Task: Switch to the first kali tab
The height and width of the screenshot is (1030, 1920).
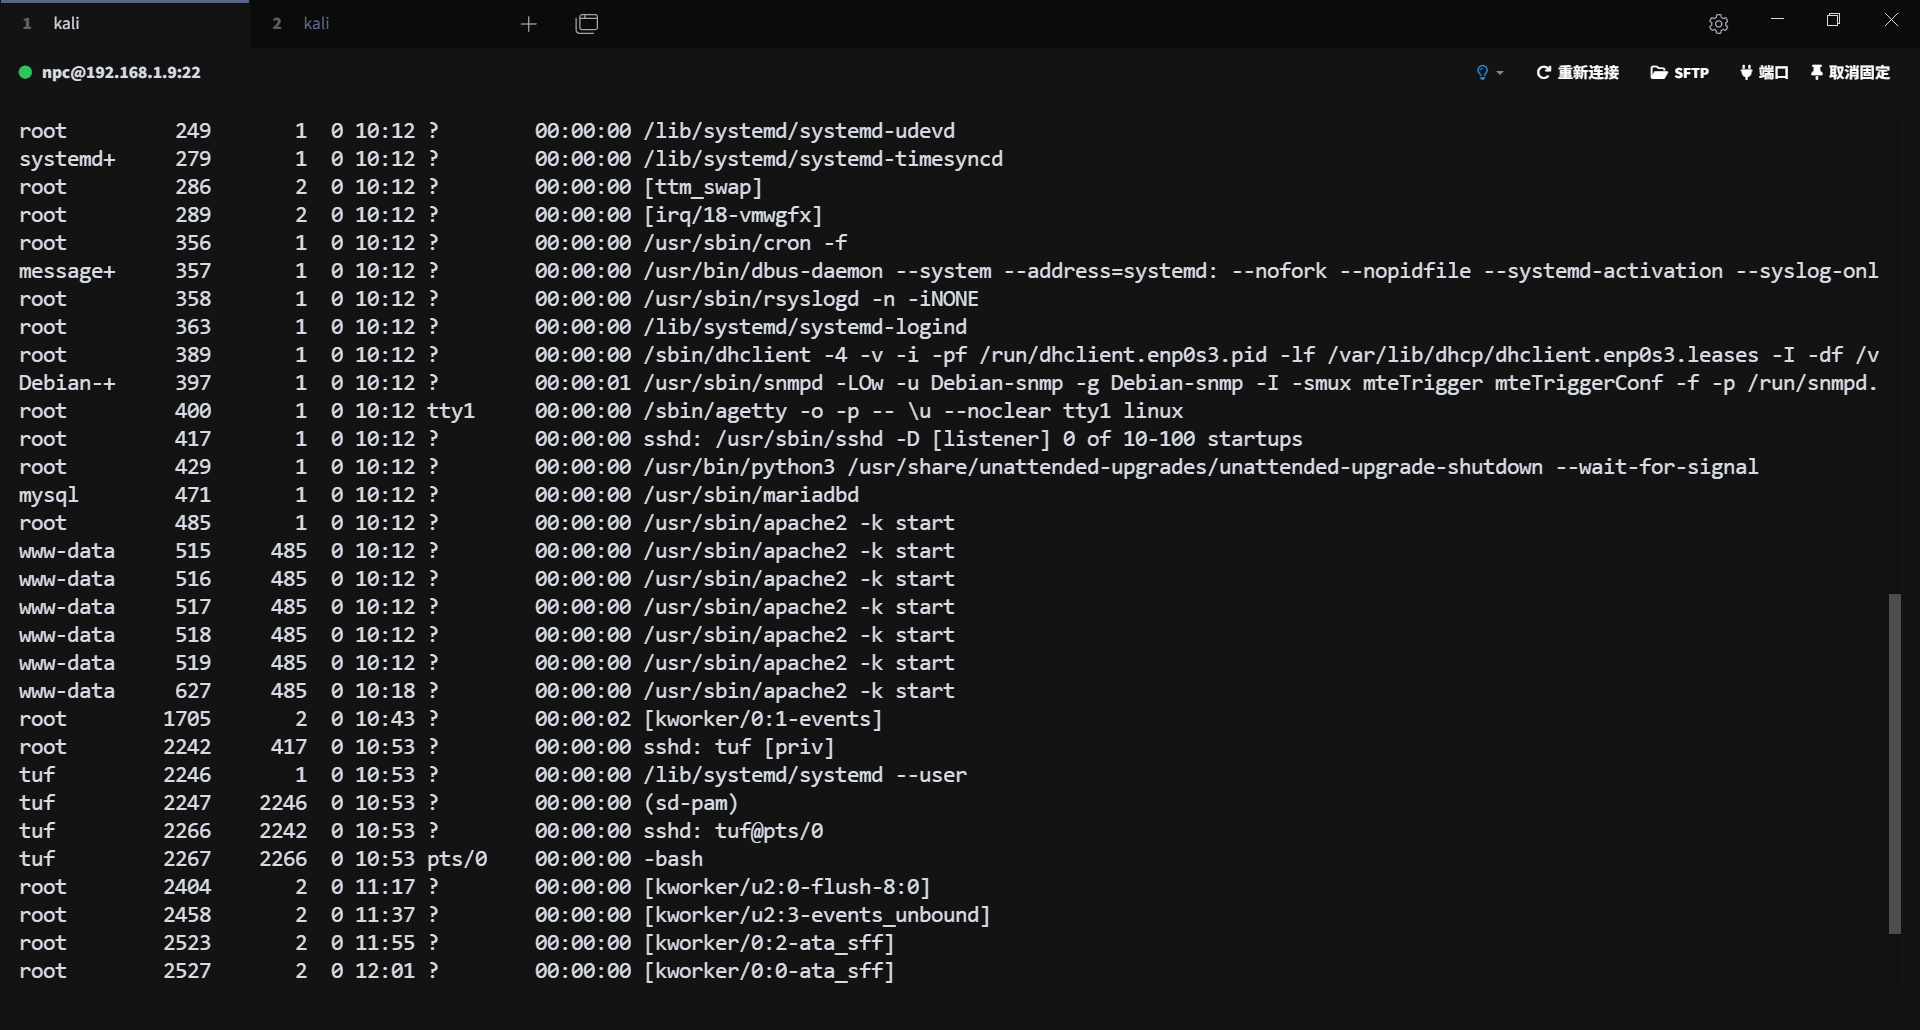Action: 66,23
